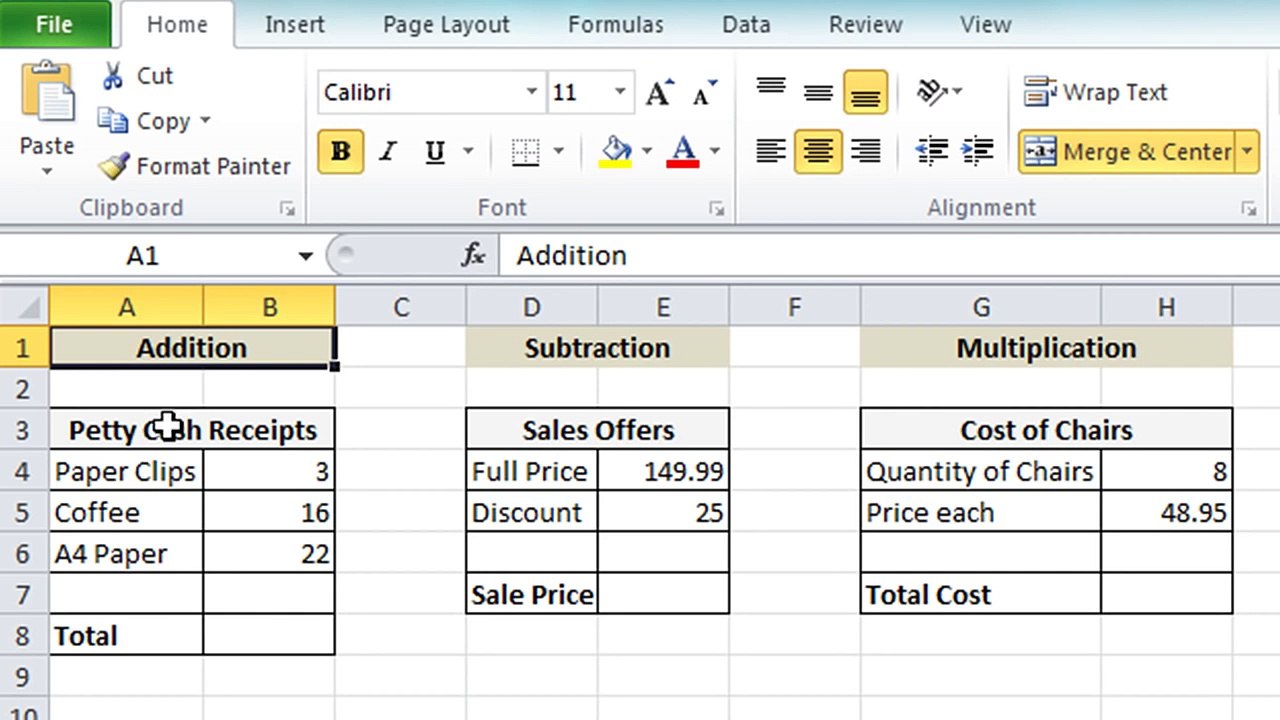Click the empty Total value cell B8

pos(269,635)
